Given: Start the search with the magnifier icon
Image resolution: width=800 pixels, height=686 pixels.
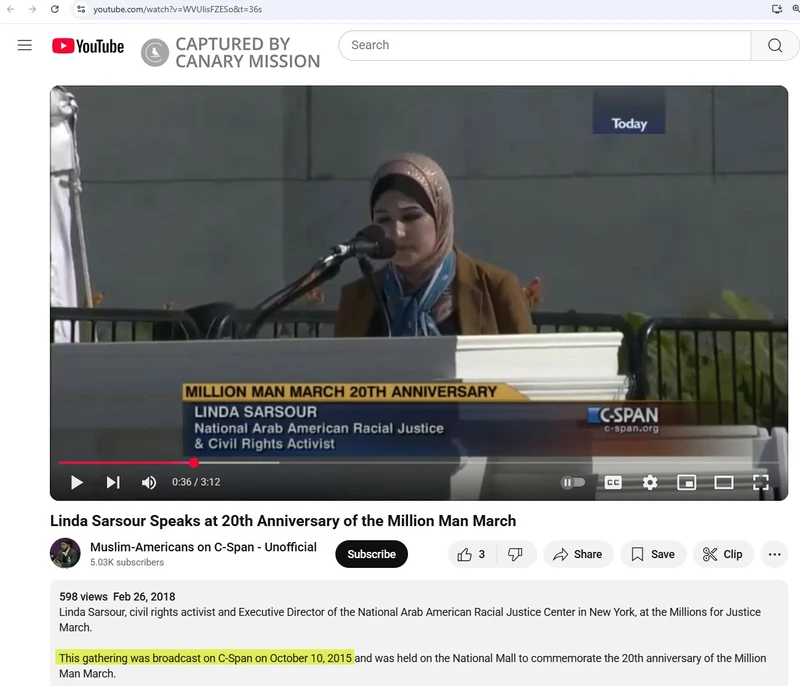Looking at the screenshot, I should (x=774, y=45).
